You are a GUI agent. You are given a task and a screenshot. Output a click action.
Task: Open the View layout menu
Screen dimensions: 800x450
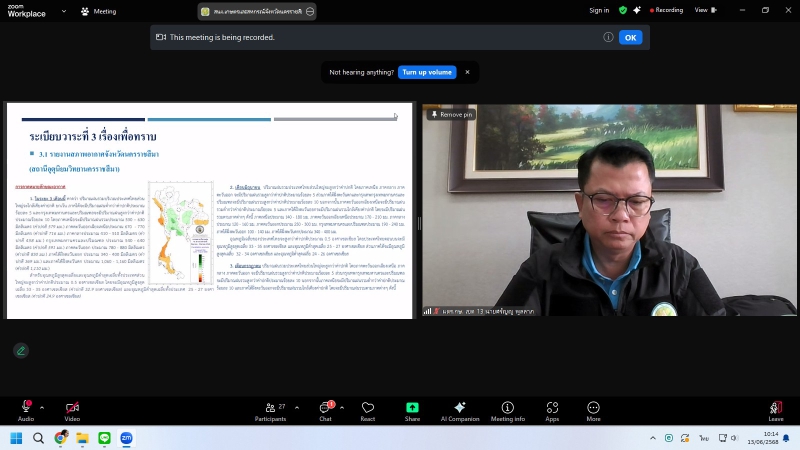point(704,10)
